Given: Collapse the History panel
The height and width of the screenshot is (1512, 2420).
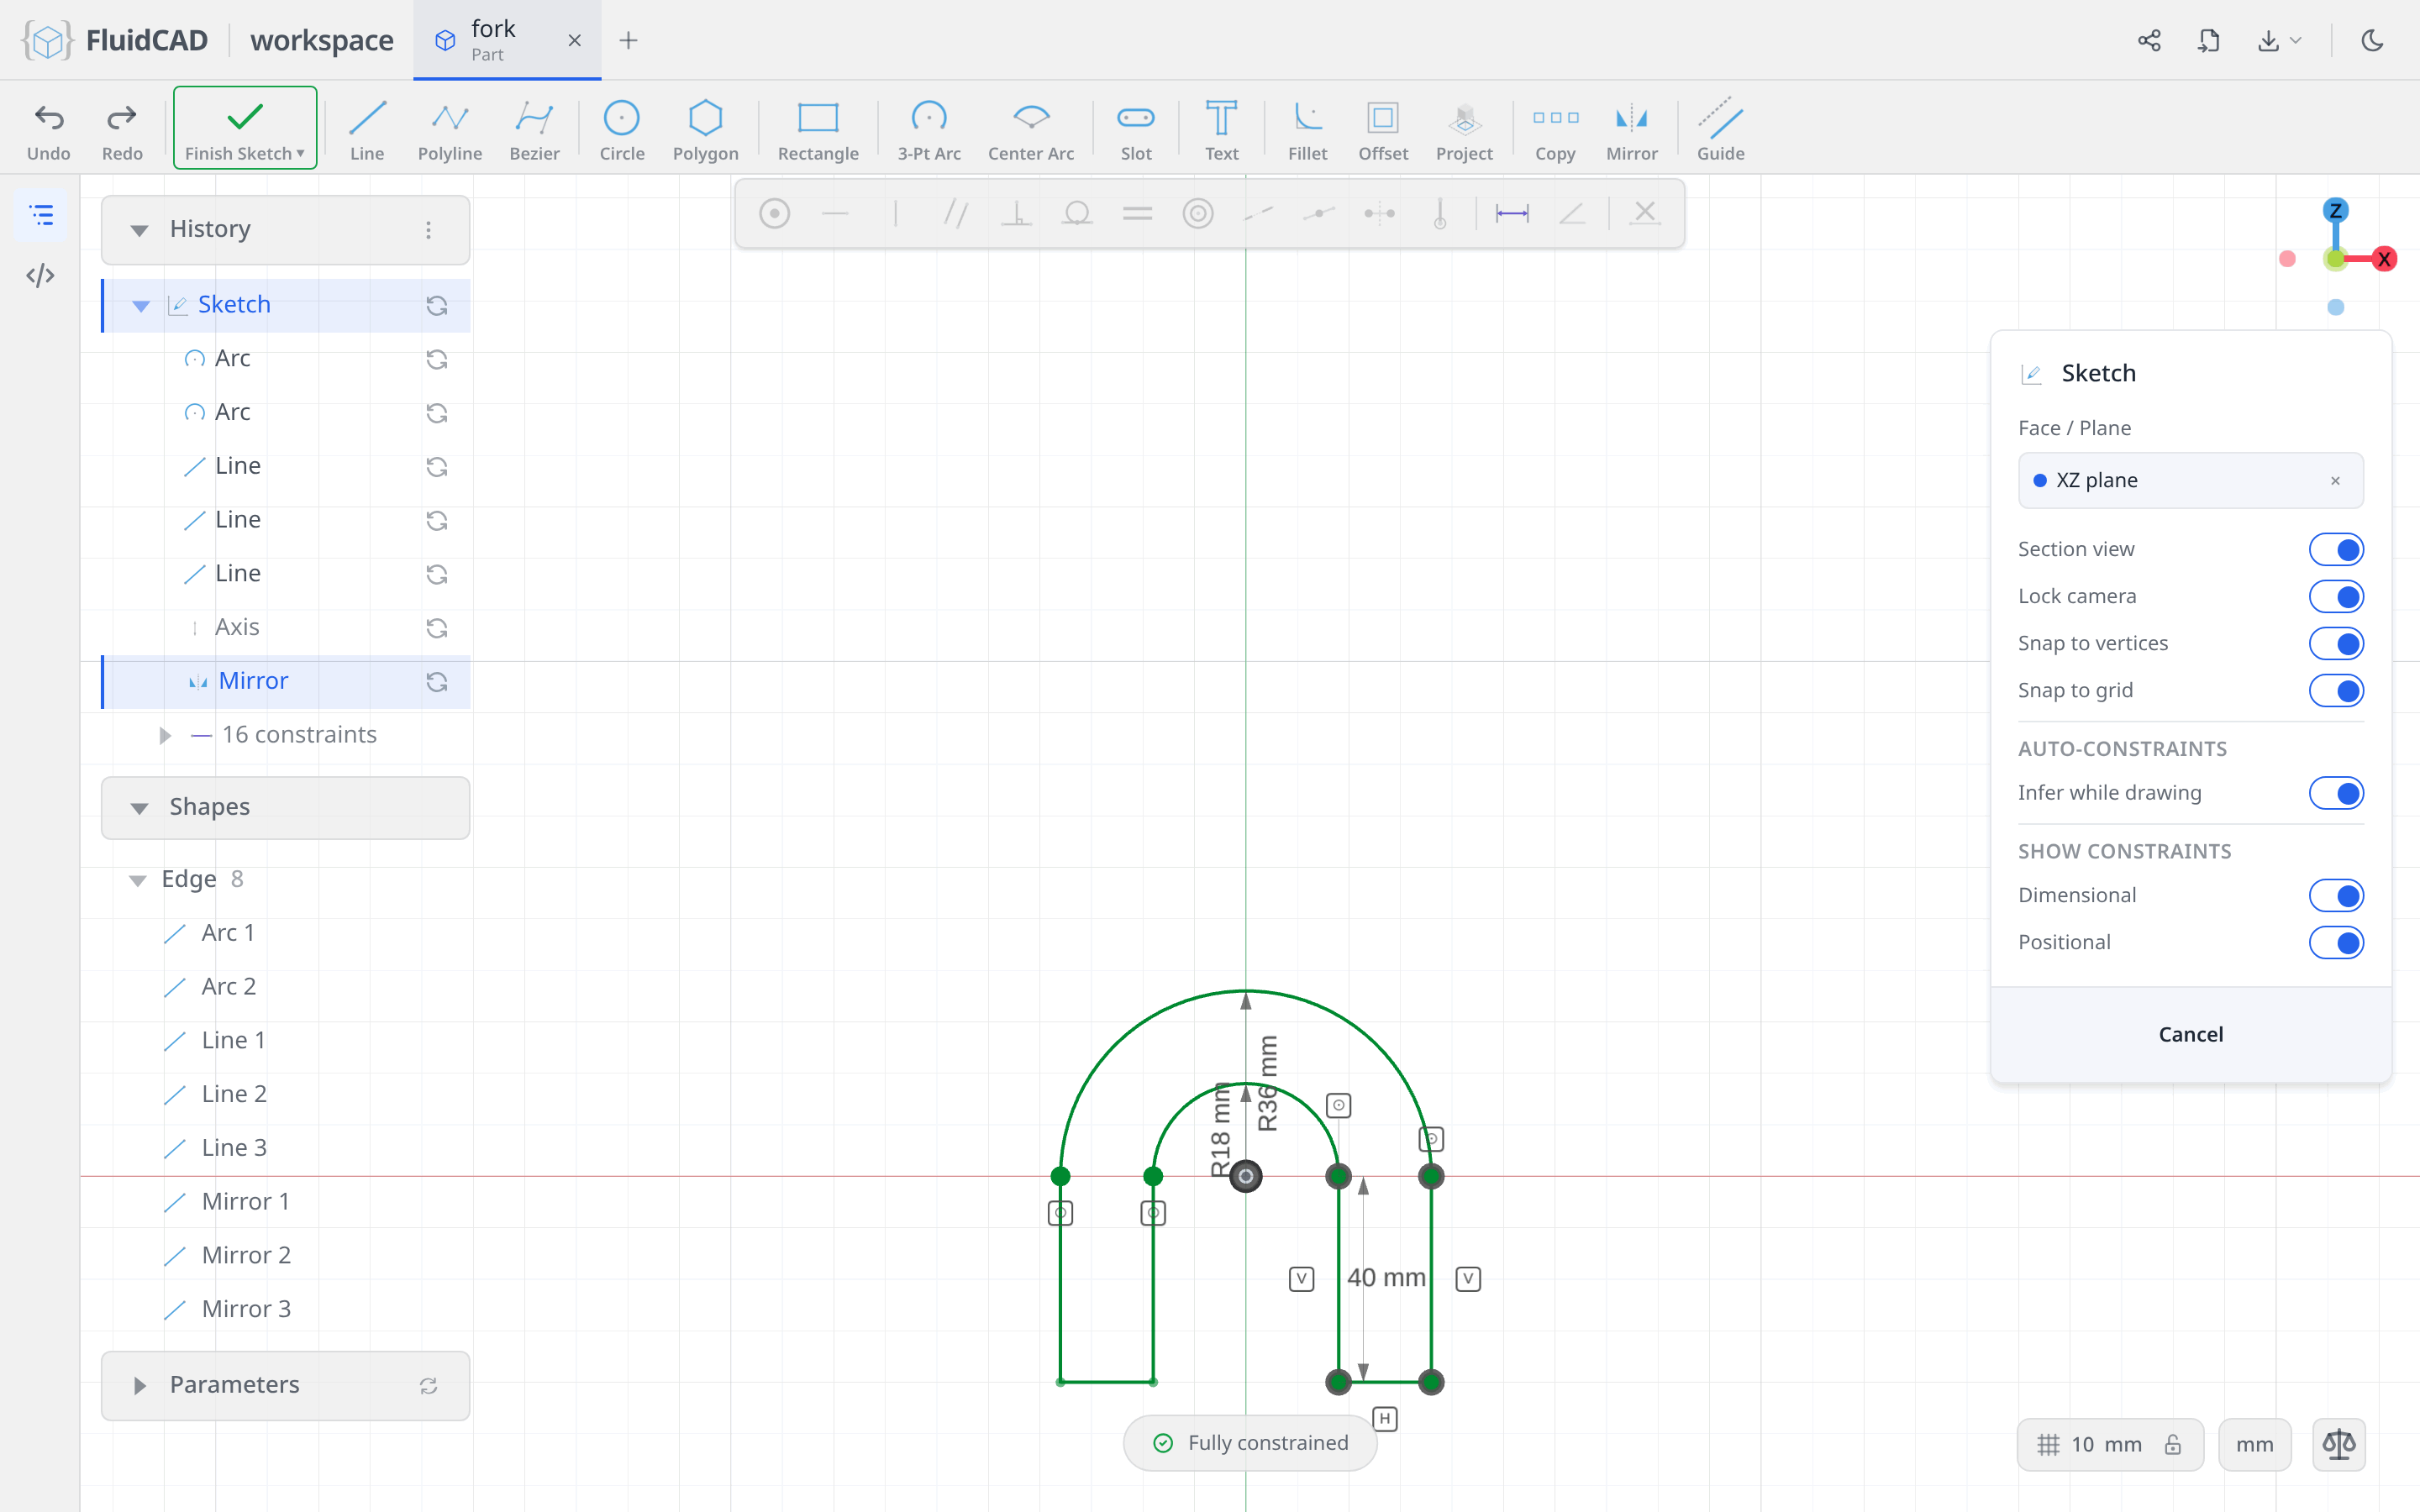Looking at the screenshot, I should pyautogui.click(x=139, y=230).
